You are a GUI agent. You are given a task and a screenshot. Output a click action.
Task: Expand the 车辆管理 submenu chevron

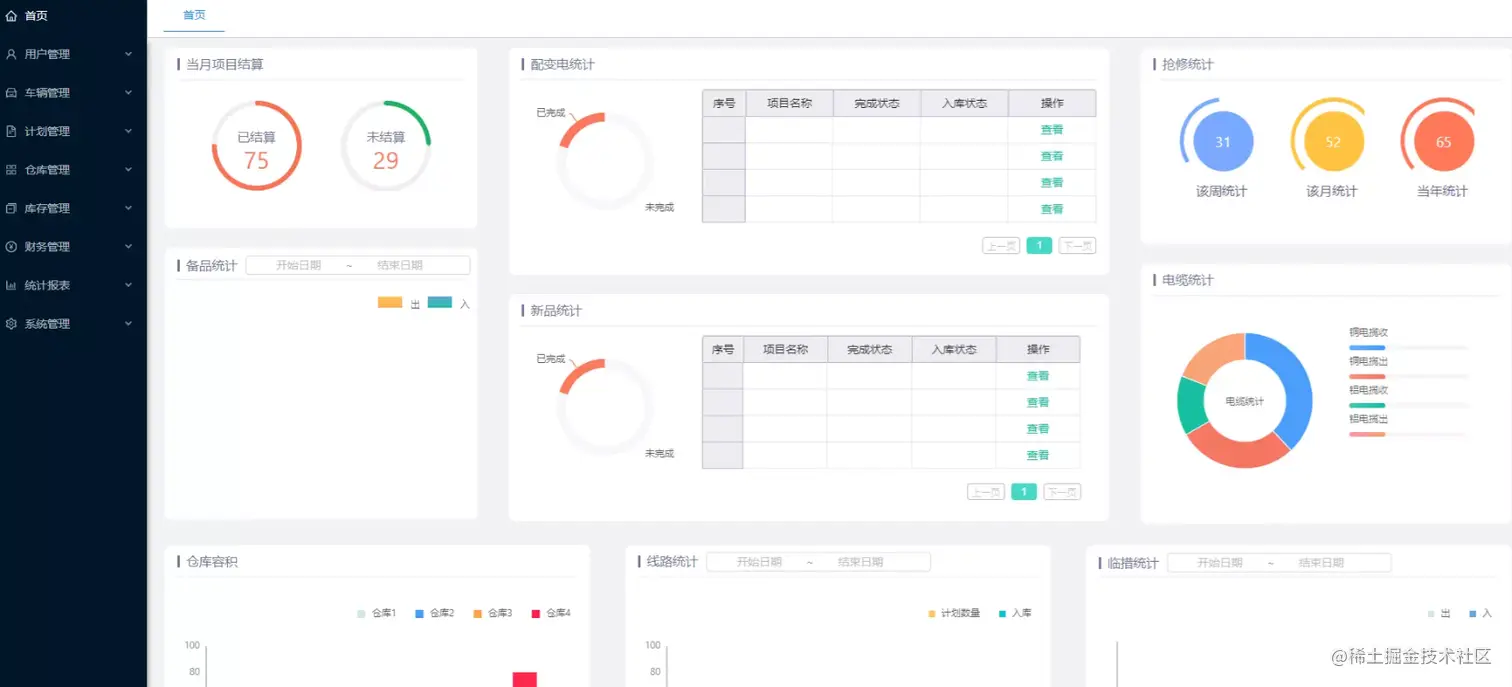(128, 93)
